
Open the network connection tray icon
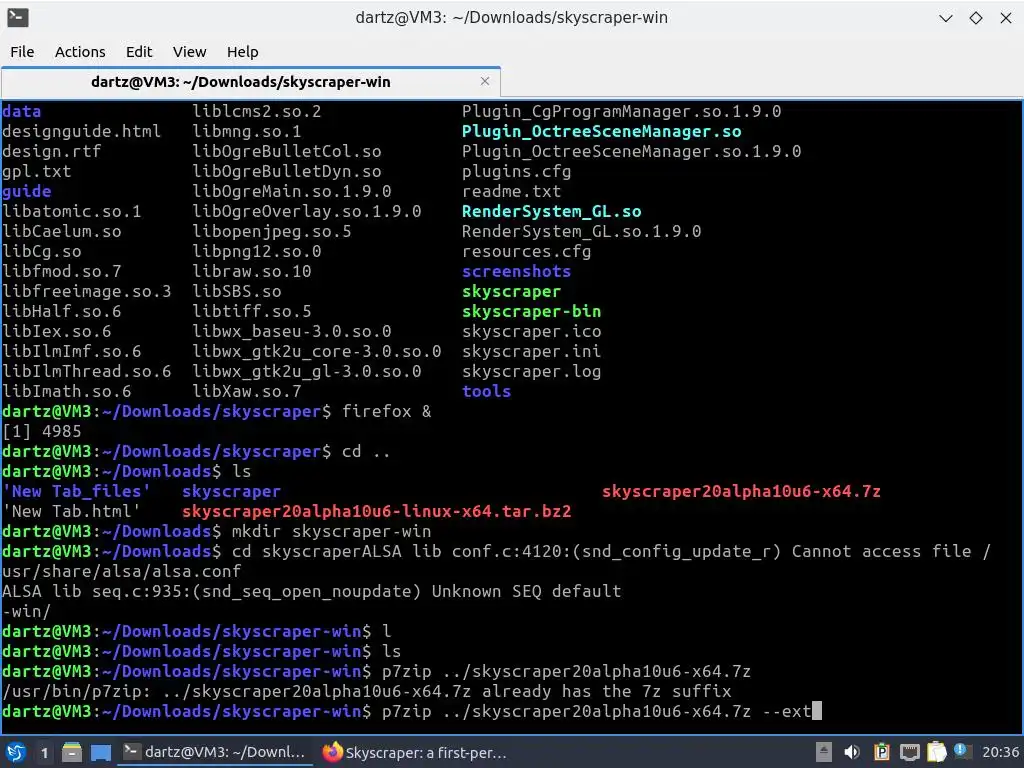(909, 752)
